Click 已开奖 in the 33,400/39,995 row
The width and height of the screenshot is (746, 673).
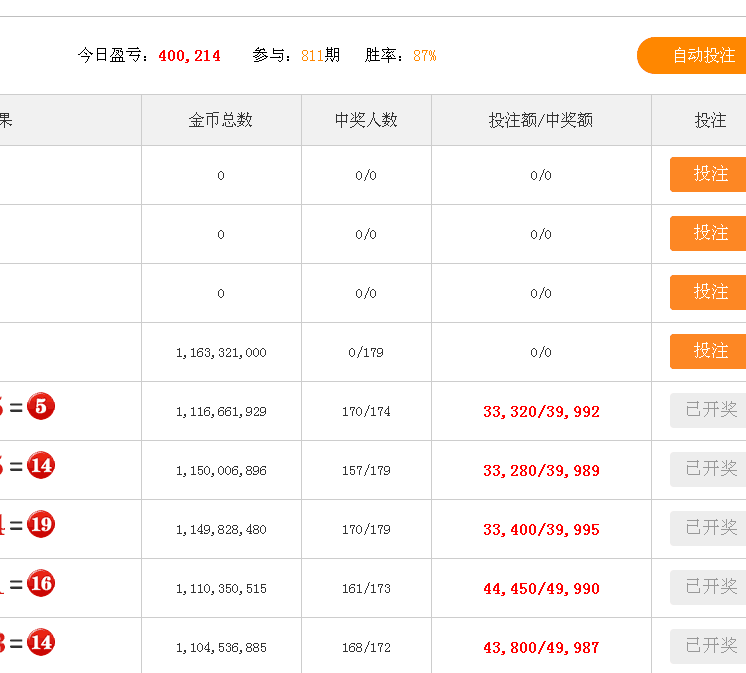click(x=709, y=528)
